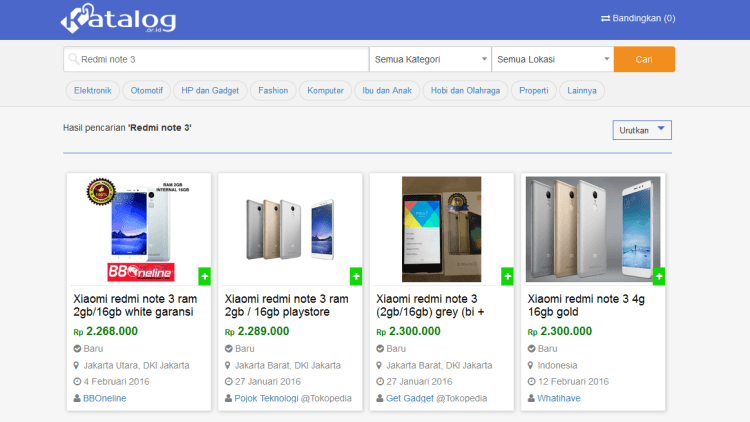Open Get Gadget boxed phone product image

click(441, 229)
